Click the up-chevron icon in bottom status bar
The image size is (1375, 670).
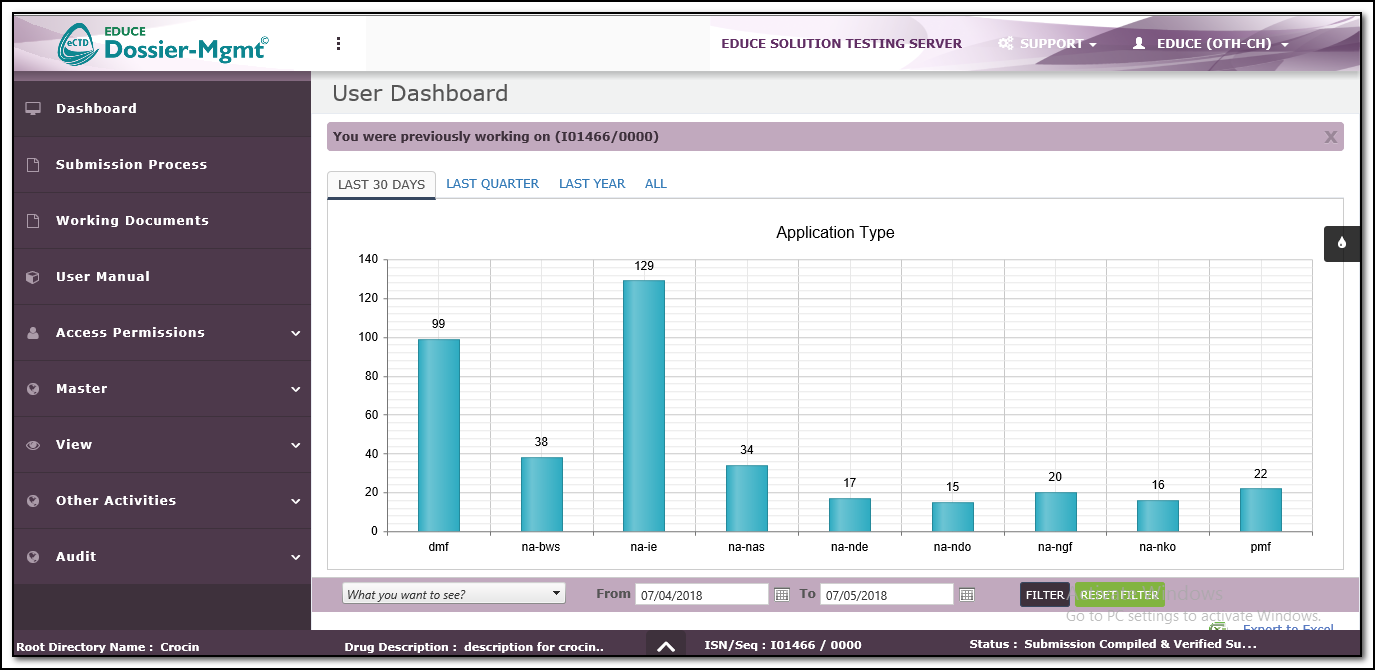666,646
